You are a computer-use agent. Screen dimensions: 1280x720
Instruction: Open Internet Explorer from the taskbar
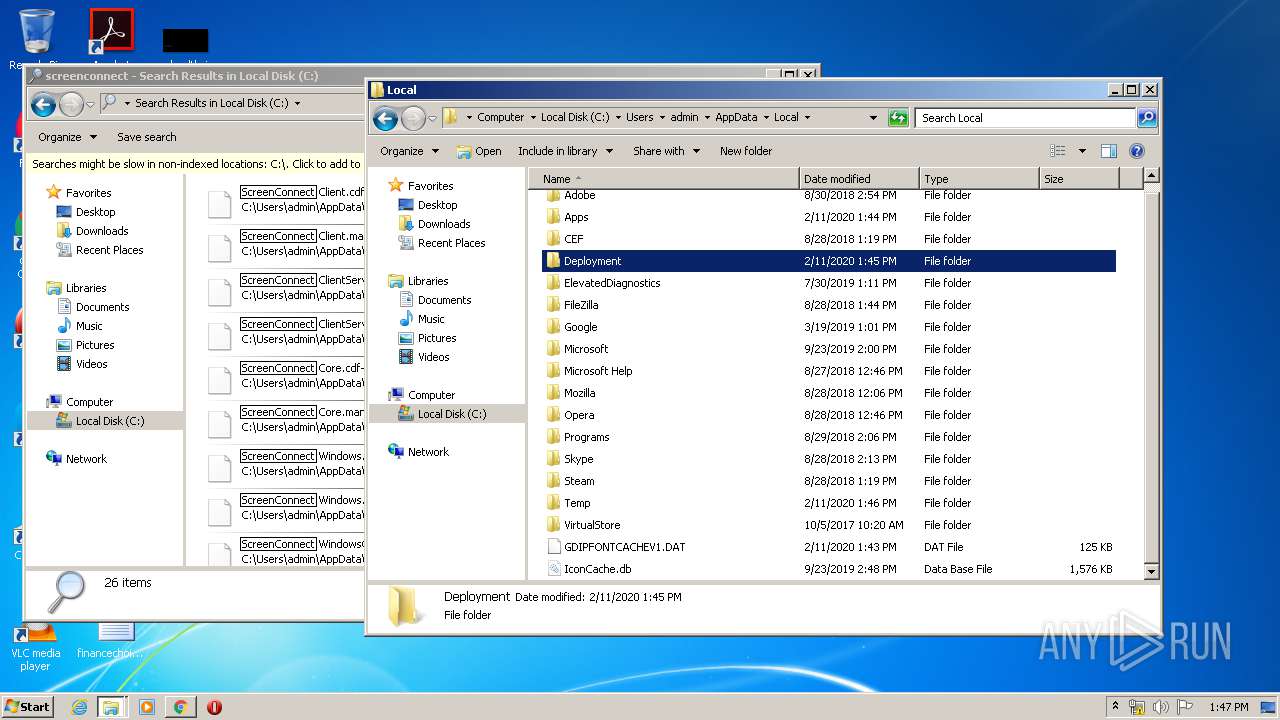[x=79, y=707]
